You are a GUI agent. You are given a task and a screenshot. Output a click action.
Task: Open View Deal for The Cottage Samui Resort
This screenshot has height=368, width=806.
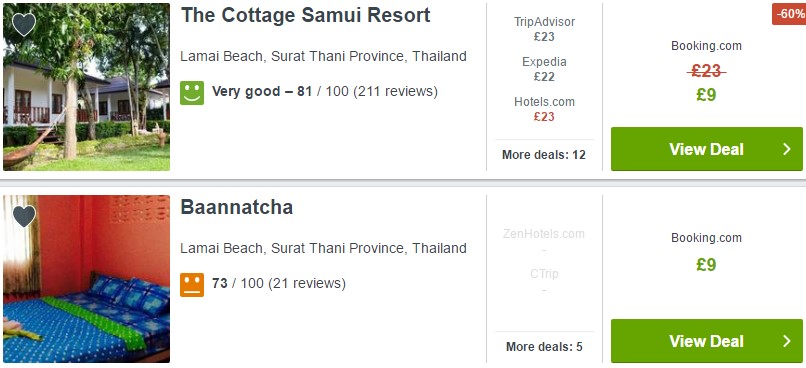(x=706, y=149)
